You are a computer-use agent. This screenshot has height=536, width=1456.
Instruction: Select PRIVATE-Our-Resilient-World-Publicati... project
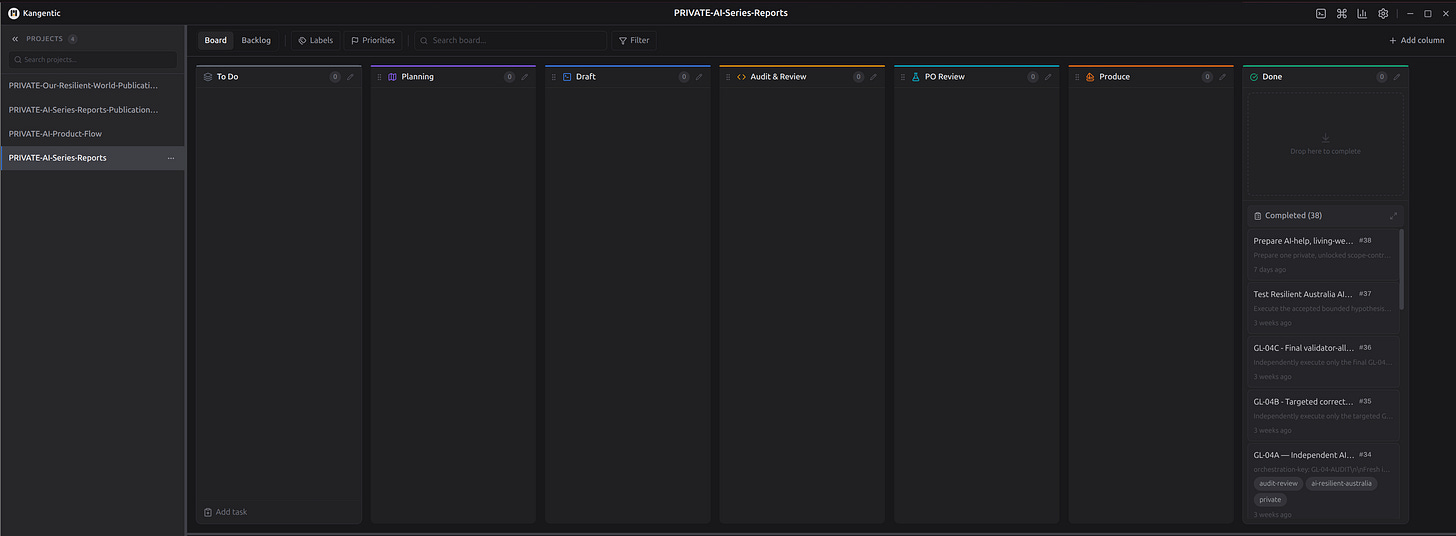point(92,85)
